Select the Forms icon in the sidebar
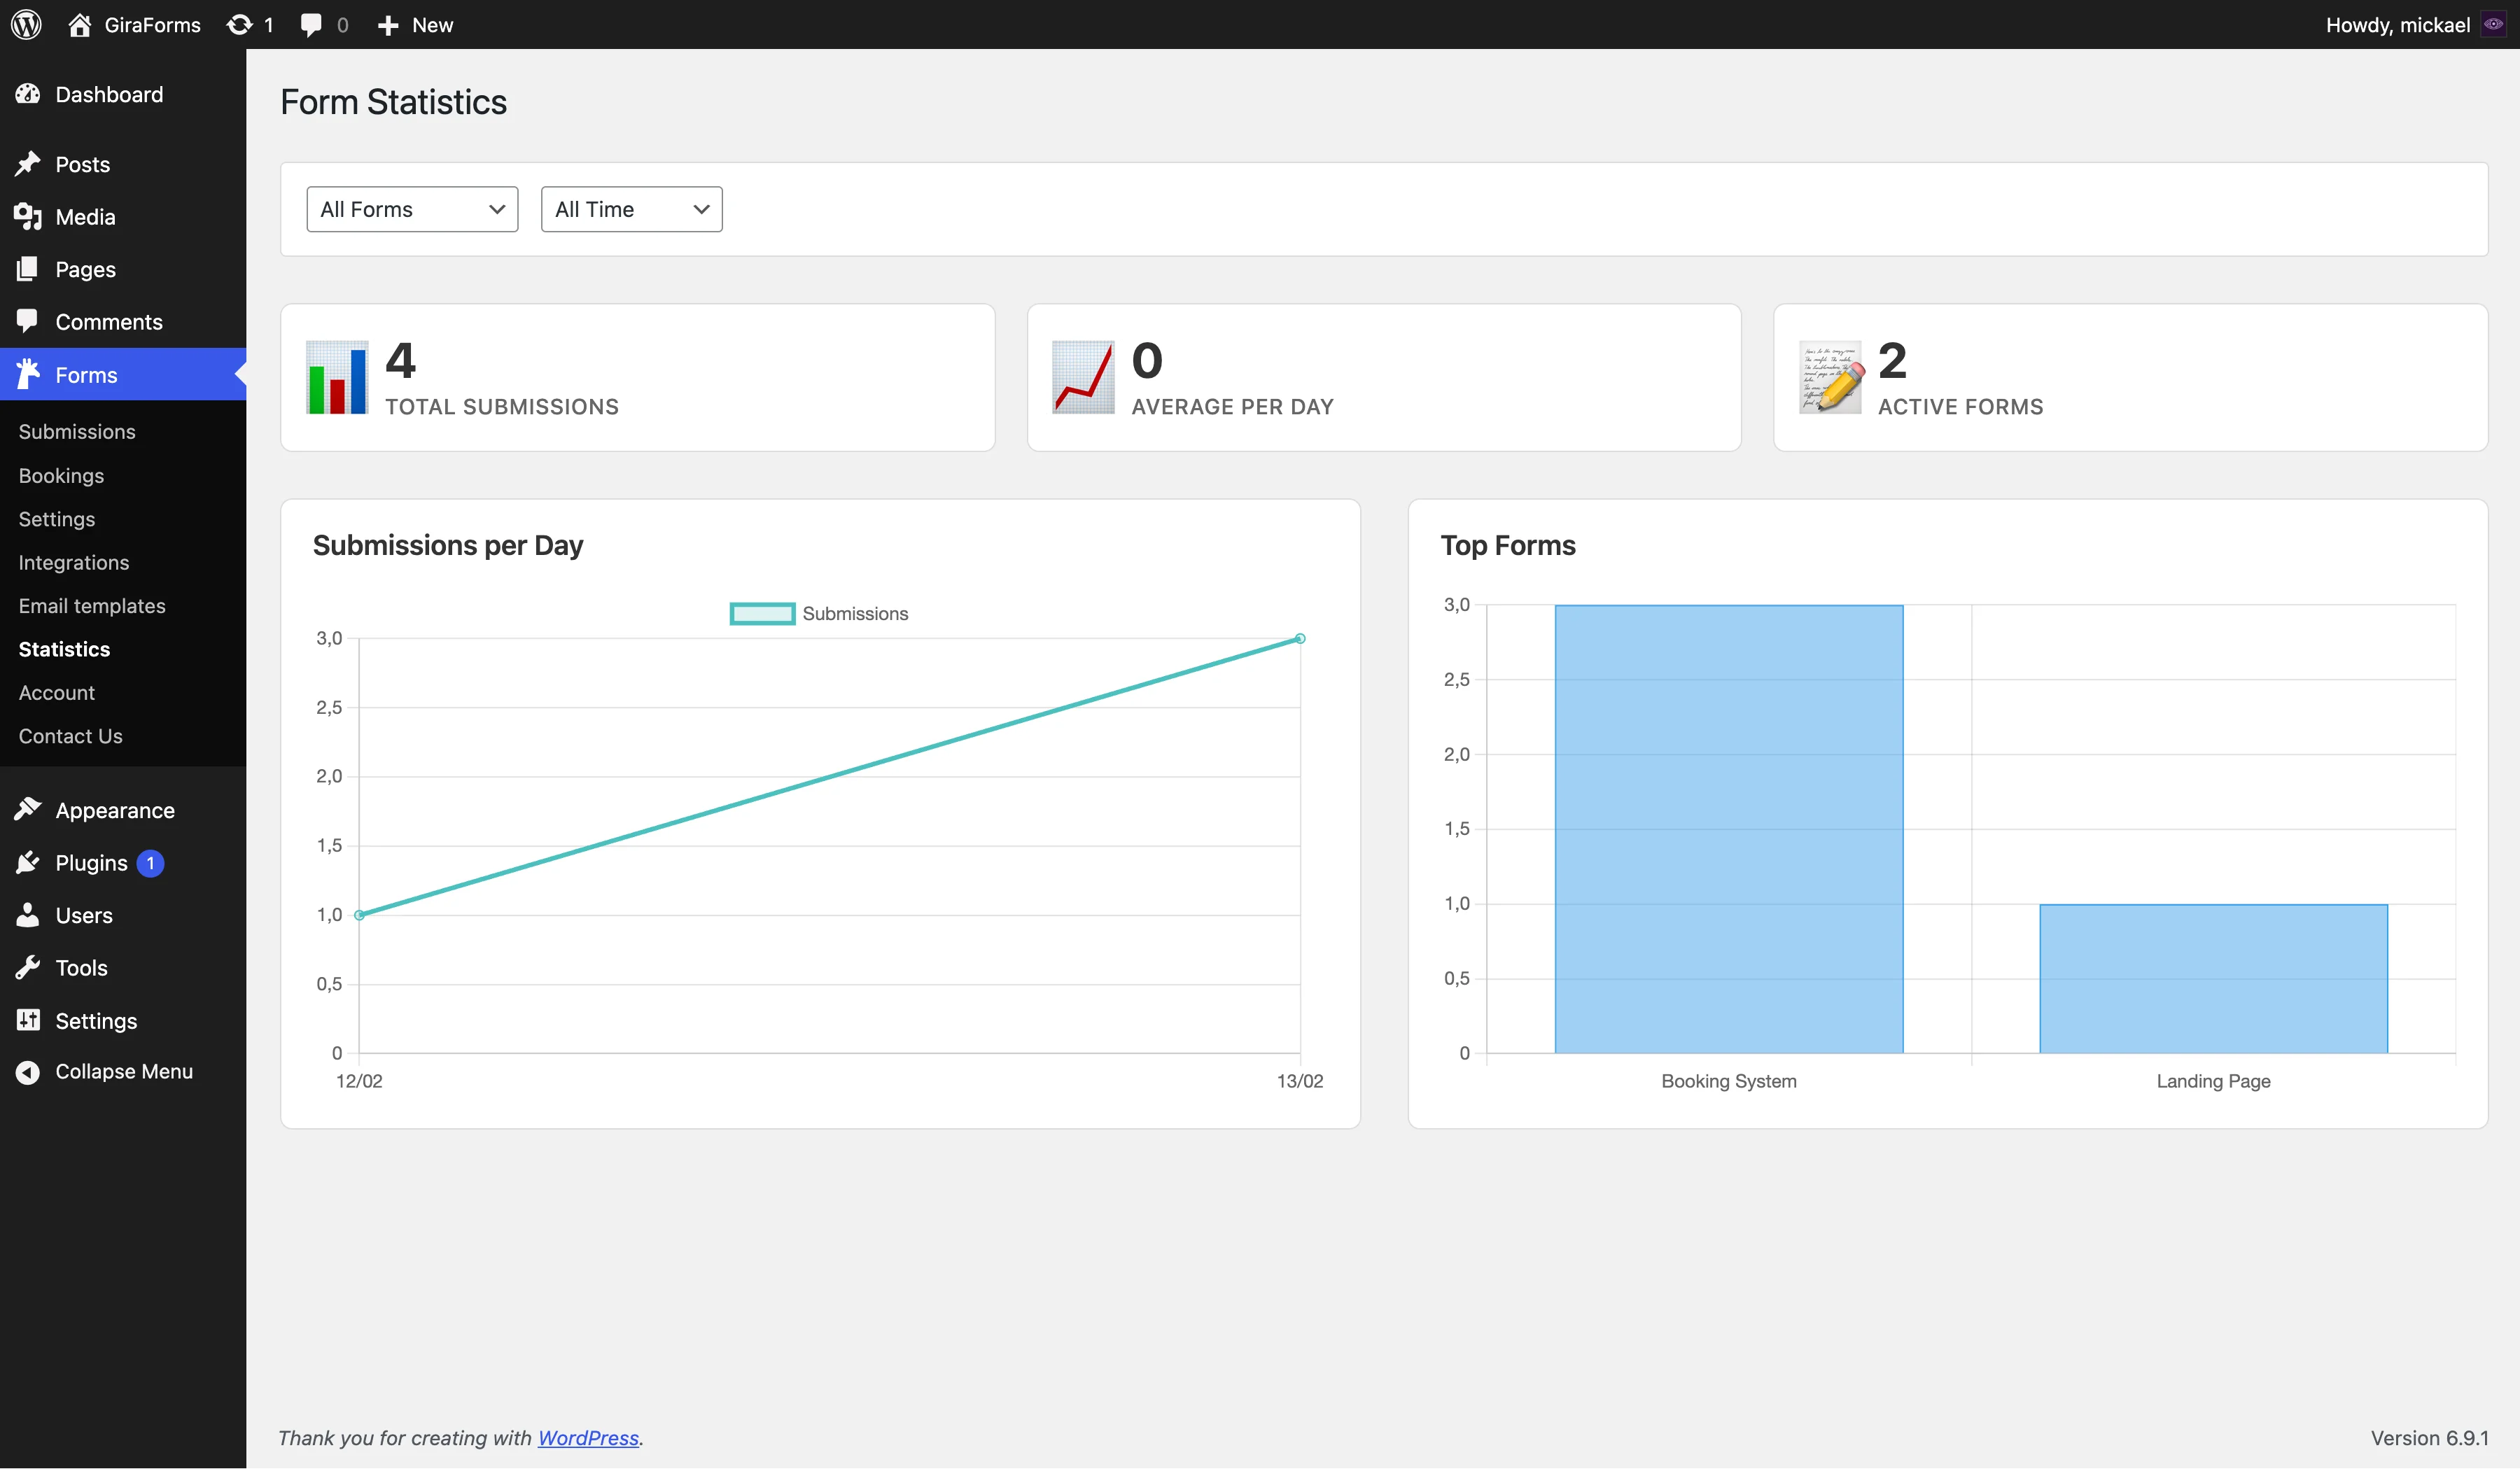 [28, 374]
